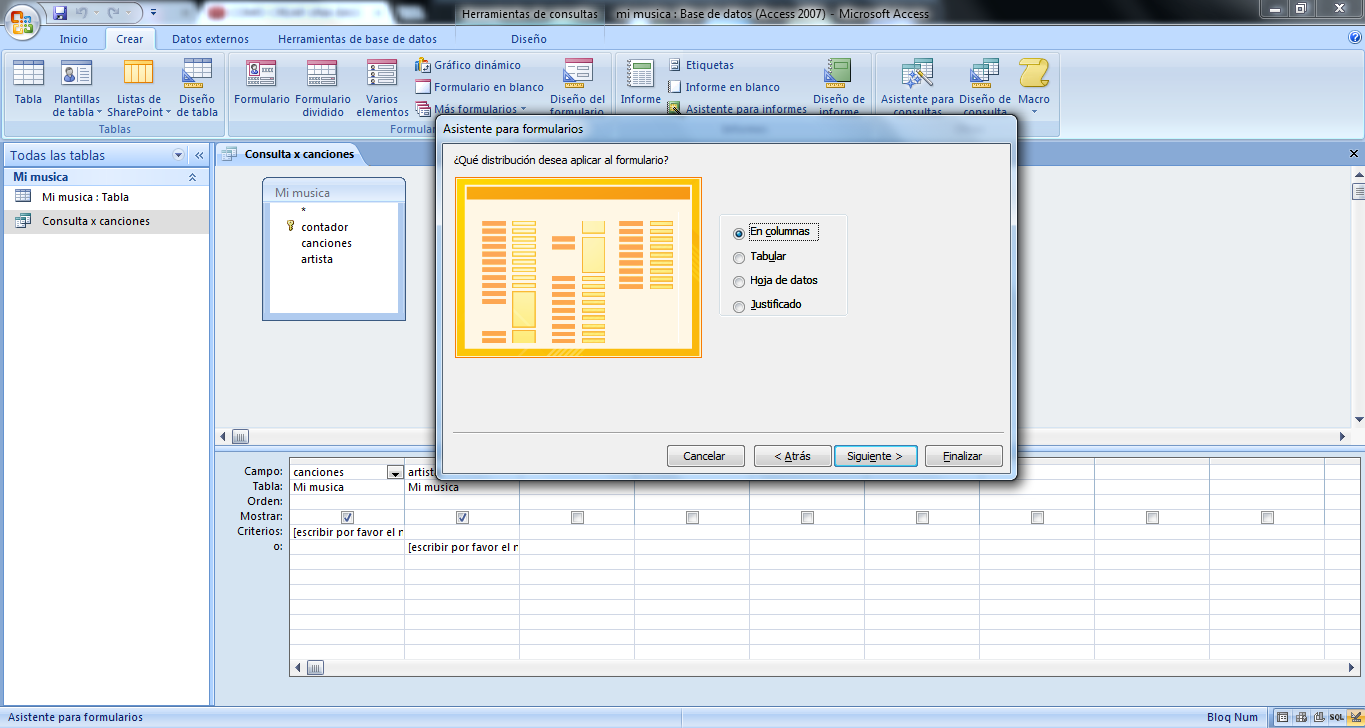The height and width of the screenshot is (728, 1365).
Task: Open Diseño de tabla
Action: point(197,88)
